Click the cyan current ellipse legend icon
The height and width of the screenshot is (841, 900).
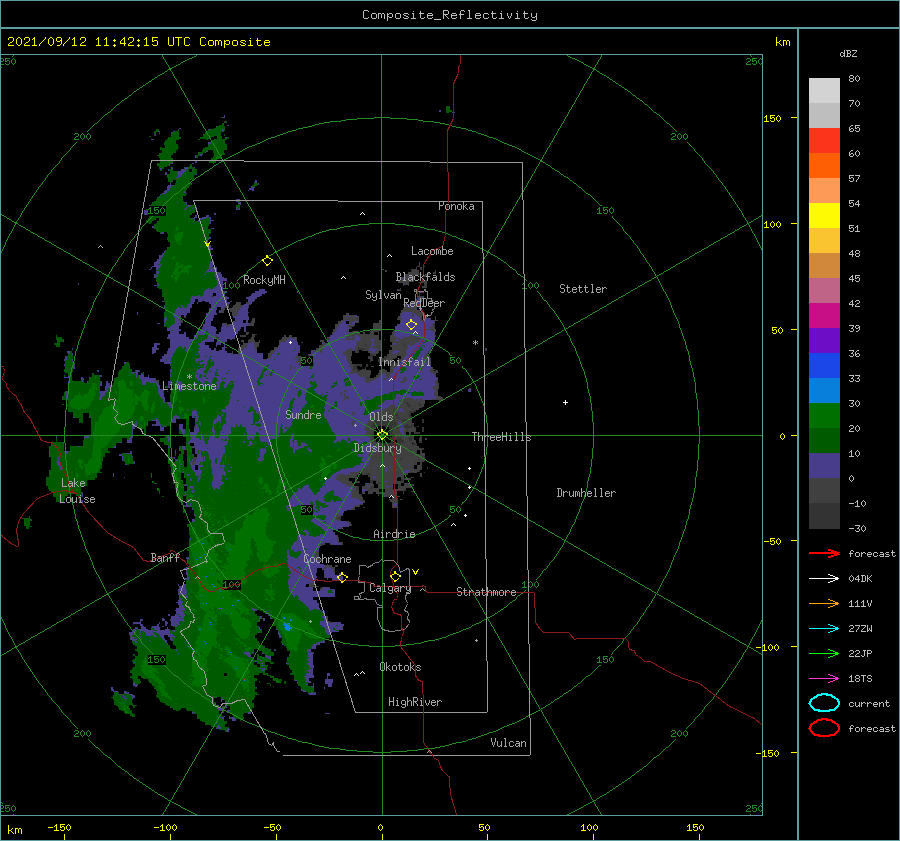[824, 703]
